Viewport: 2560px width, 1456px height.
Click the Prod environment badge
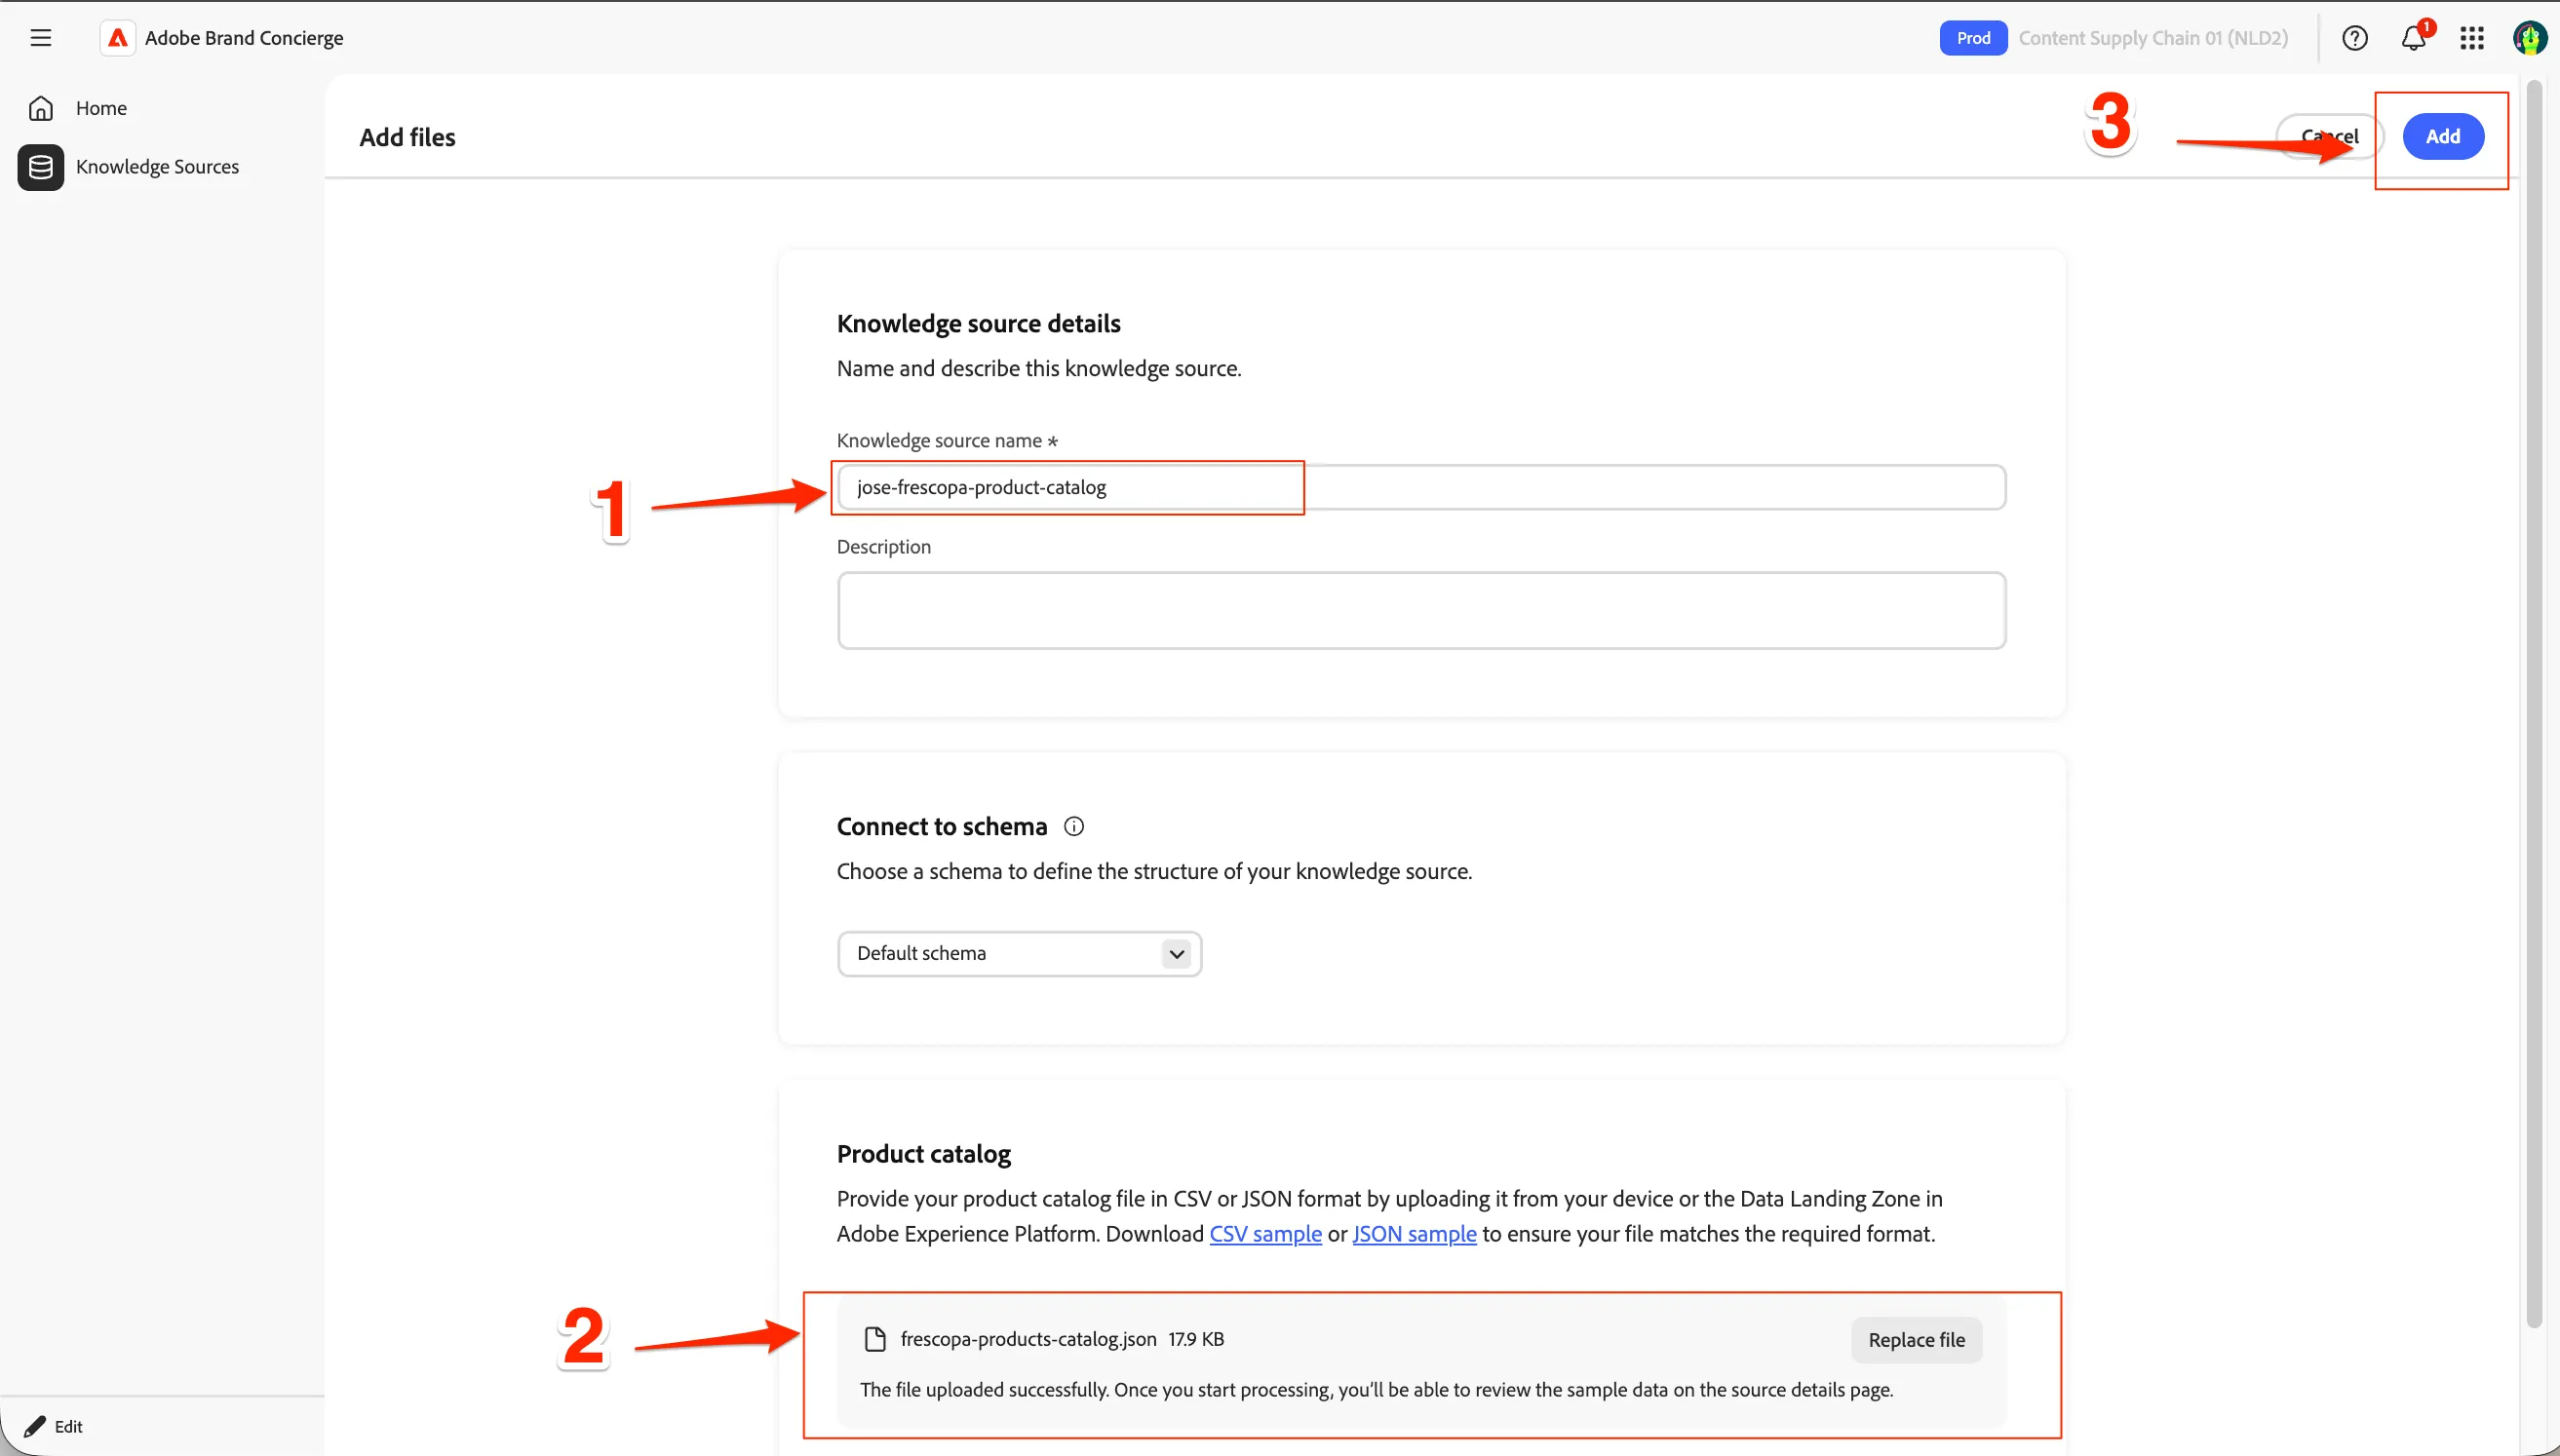[x=1972, y=38]
